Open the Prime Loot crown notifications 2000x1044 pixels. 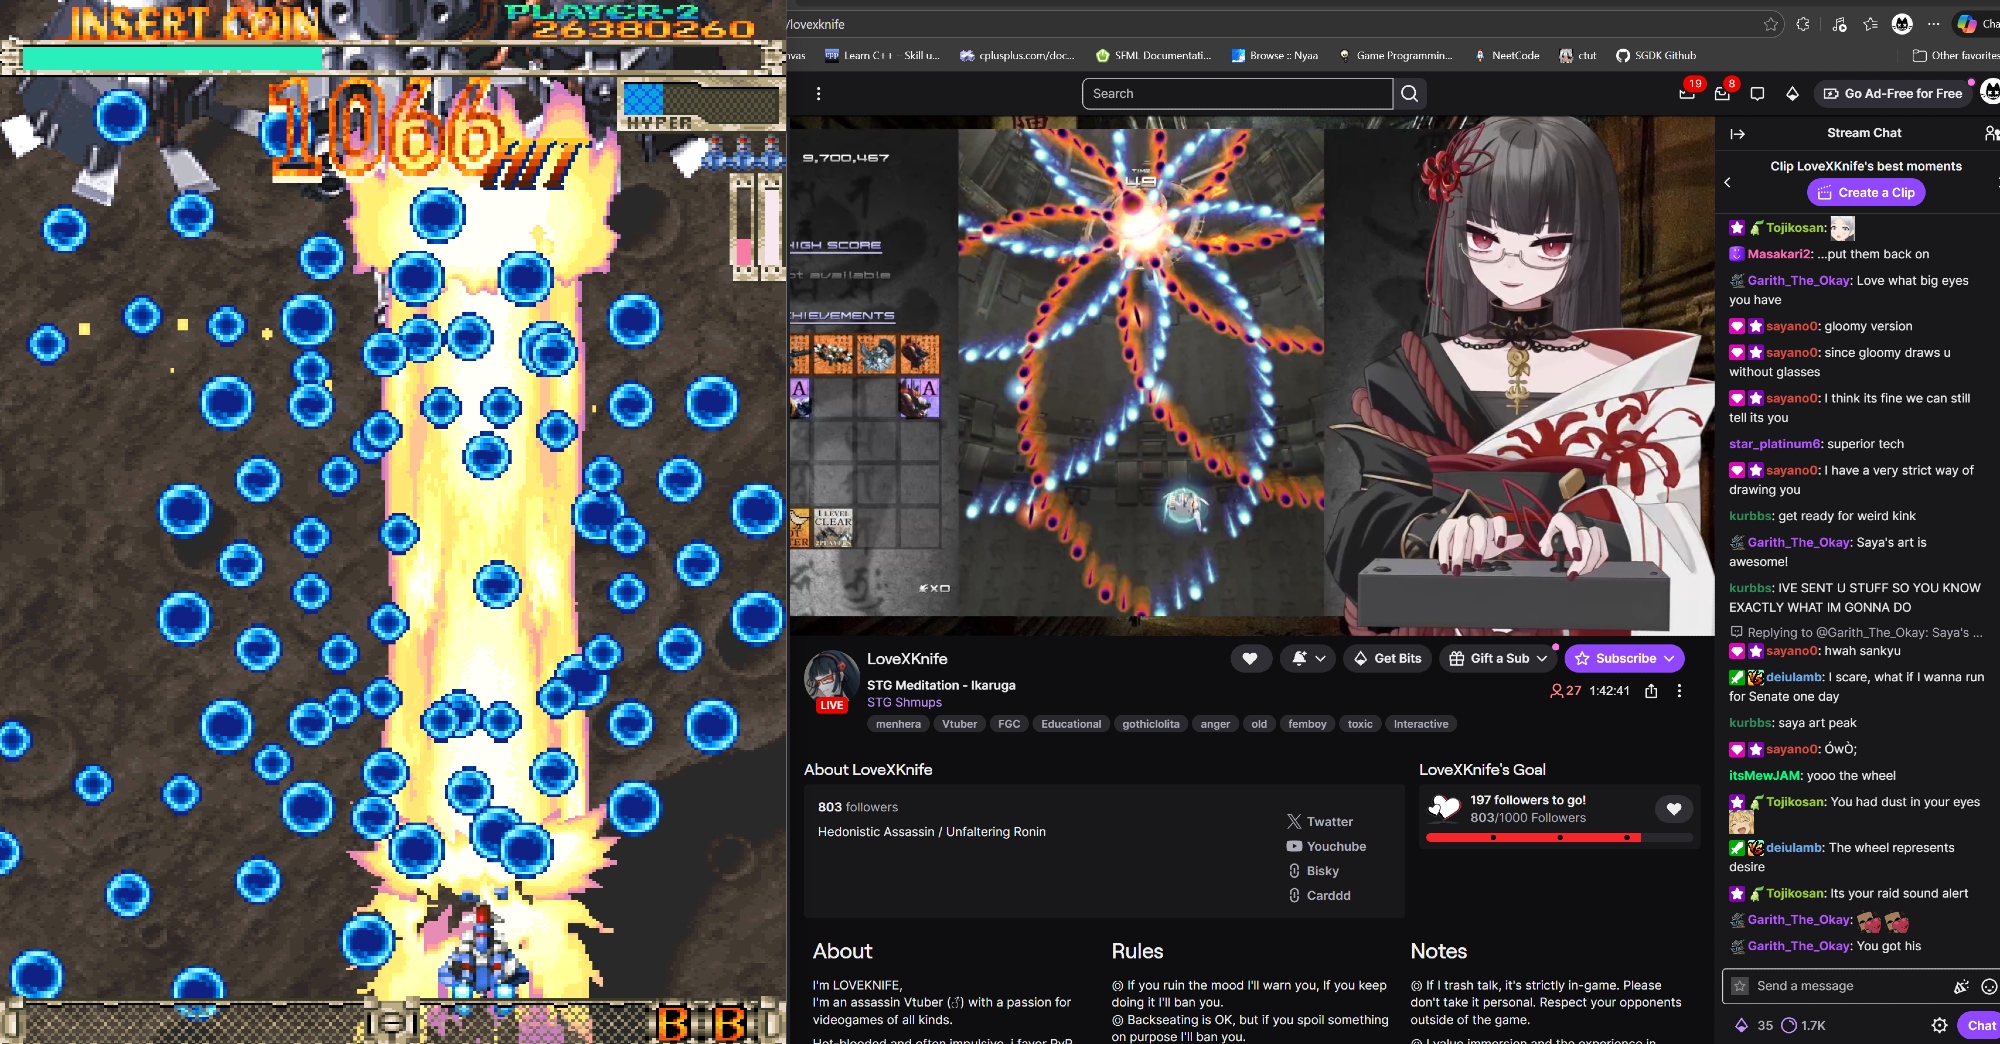point(1687,93)
